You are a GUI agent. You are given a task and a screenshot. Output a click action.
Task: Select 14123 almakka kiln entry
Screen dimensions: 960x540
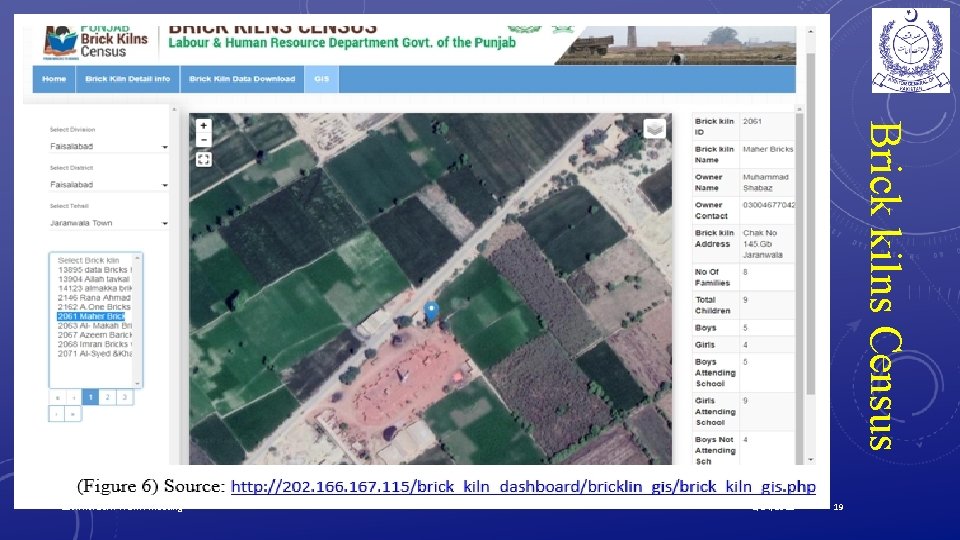(x=94, y=288)
